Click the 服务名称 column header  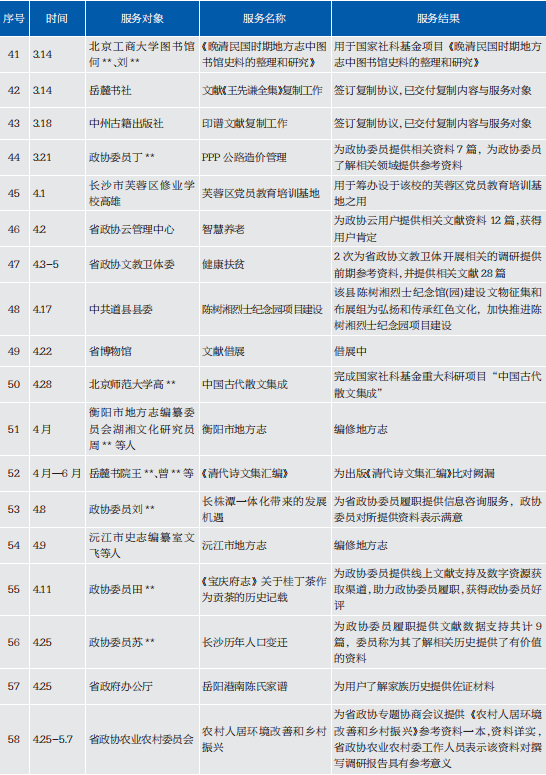(265, 18)
